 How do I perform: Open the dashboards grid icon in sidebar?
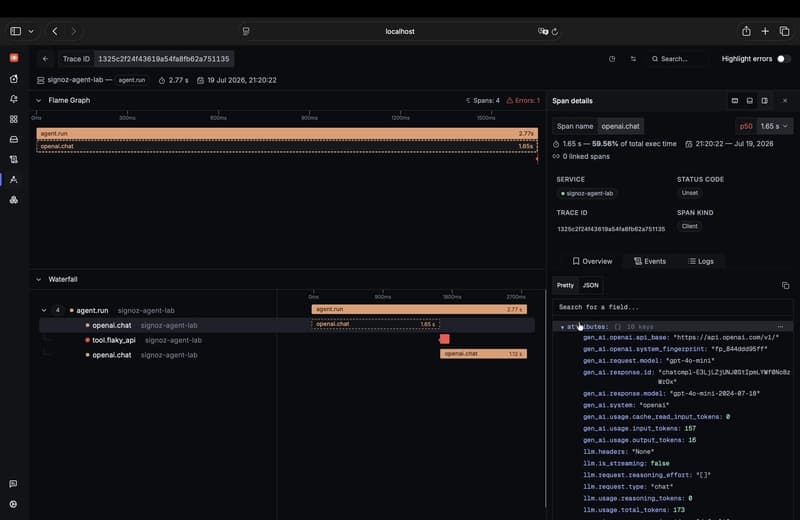14,119
